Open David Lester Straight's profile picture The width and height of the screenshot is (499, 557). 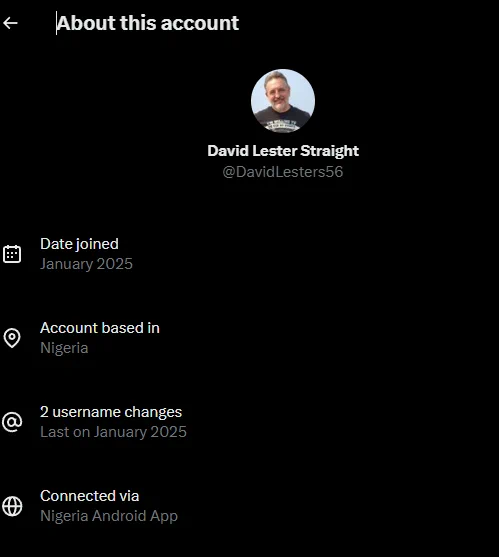(x=283, y=101)
